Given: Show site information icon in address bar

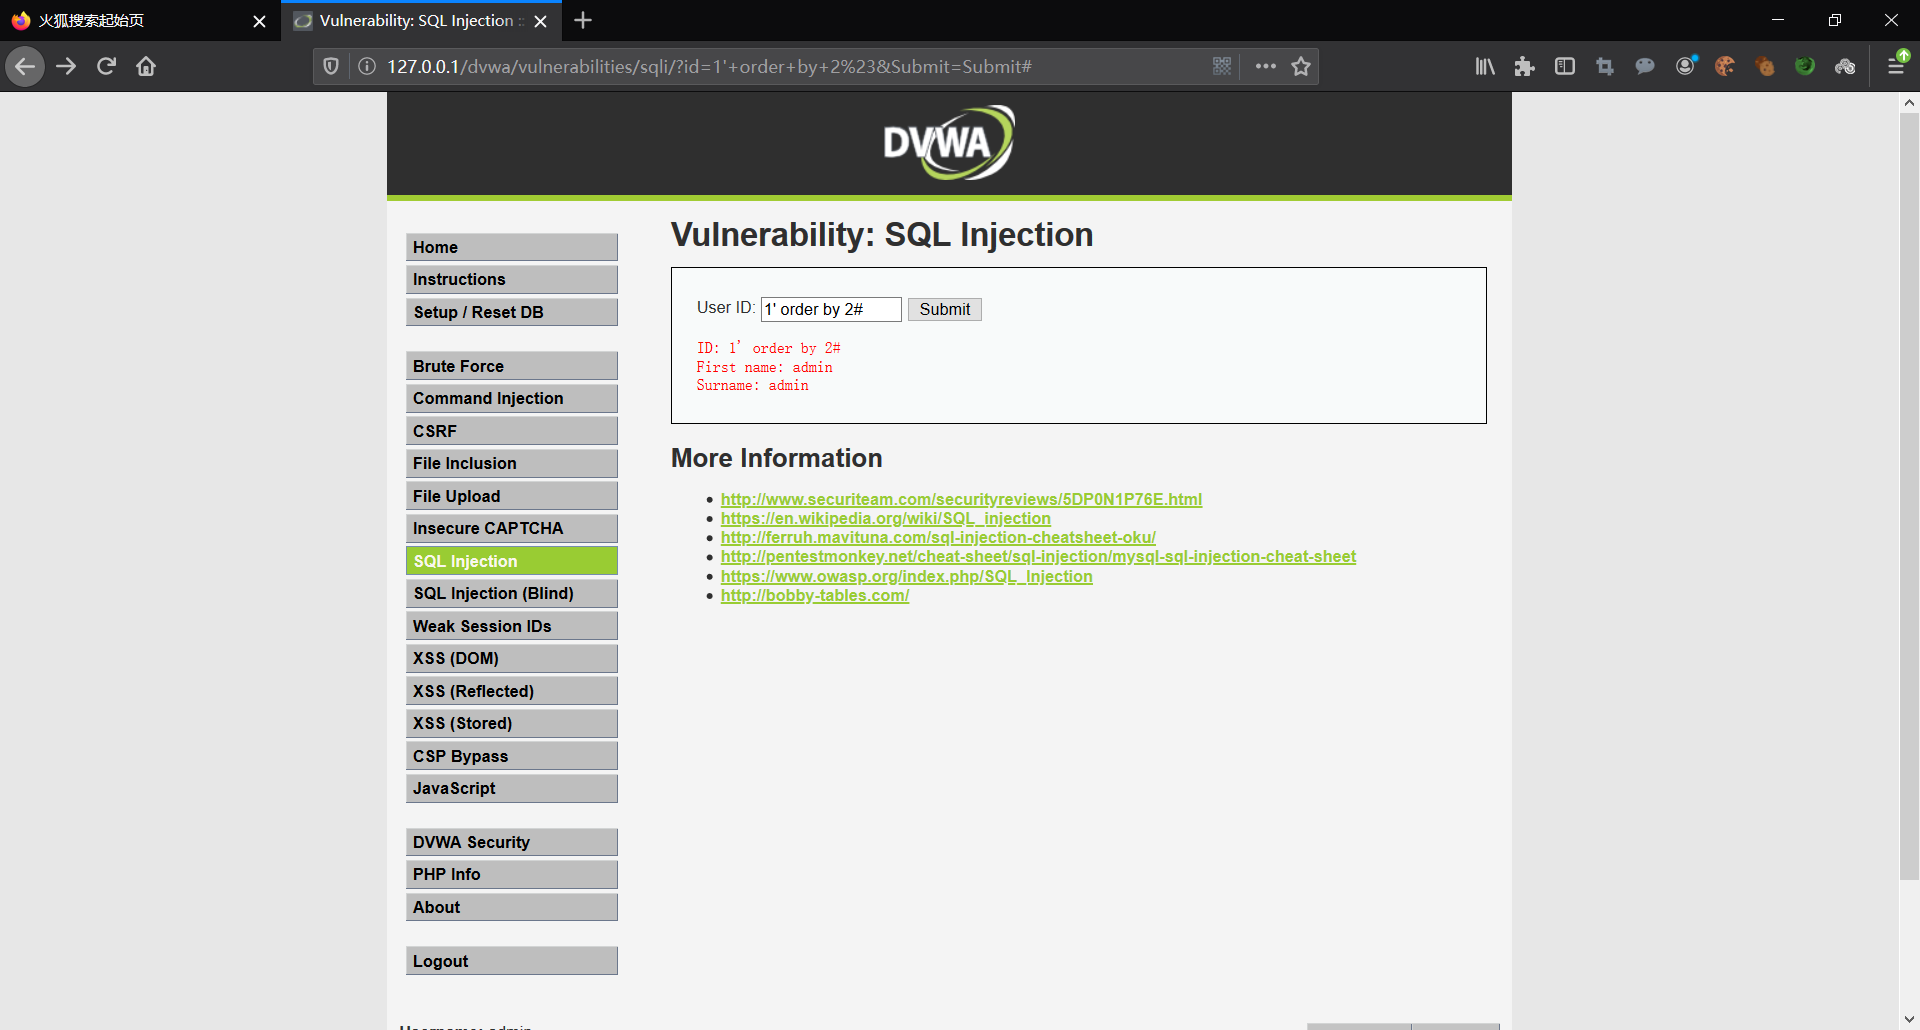Looking at the screenshot, I should click(367, 66).
